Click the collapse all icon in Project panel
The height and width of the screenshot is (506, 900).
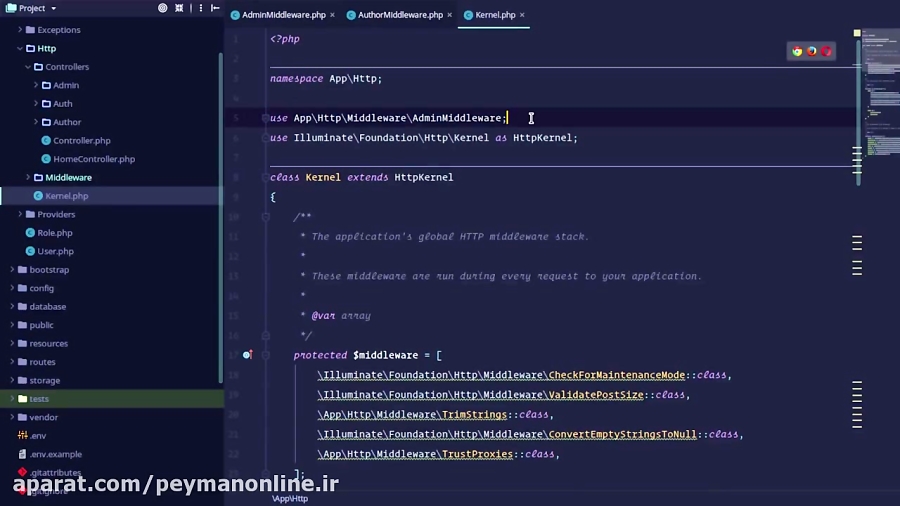(179, 8)
